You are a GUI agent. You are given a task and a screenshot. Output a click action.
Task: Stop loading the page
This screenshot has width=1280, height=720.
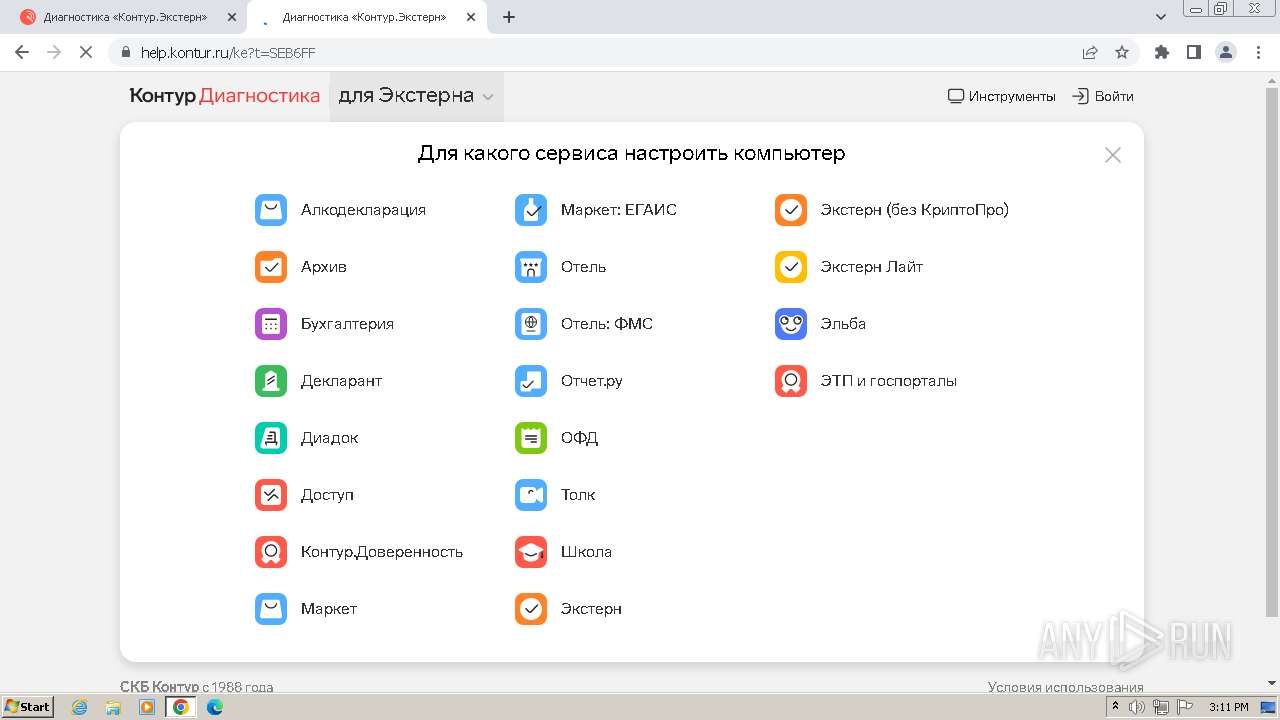[86, 52]
